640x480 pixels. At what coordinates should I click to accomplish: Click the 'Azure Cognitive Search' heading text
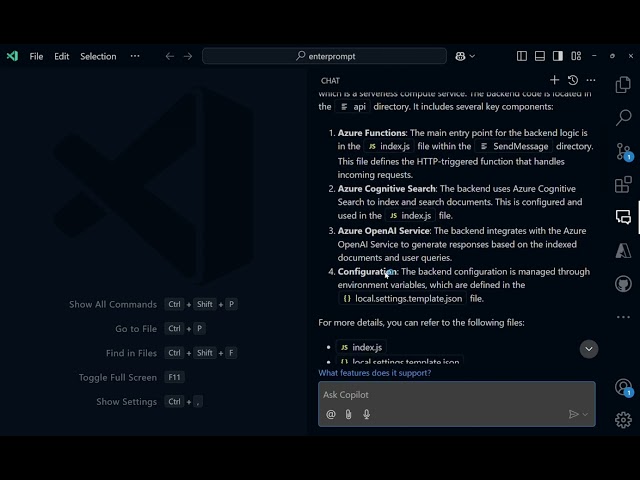pos(386,189)
